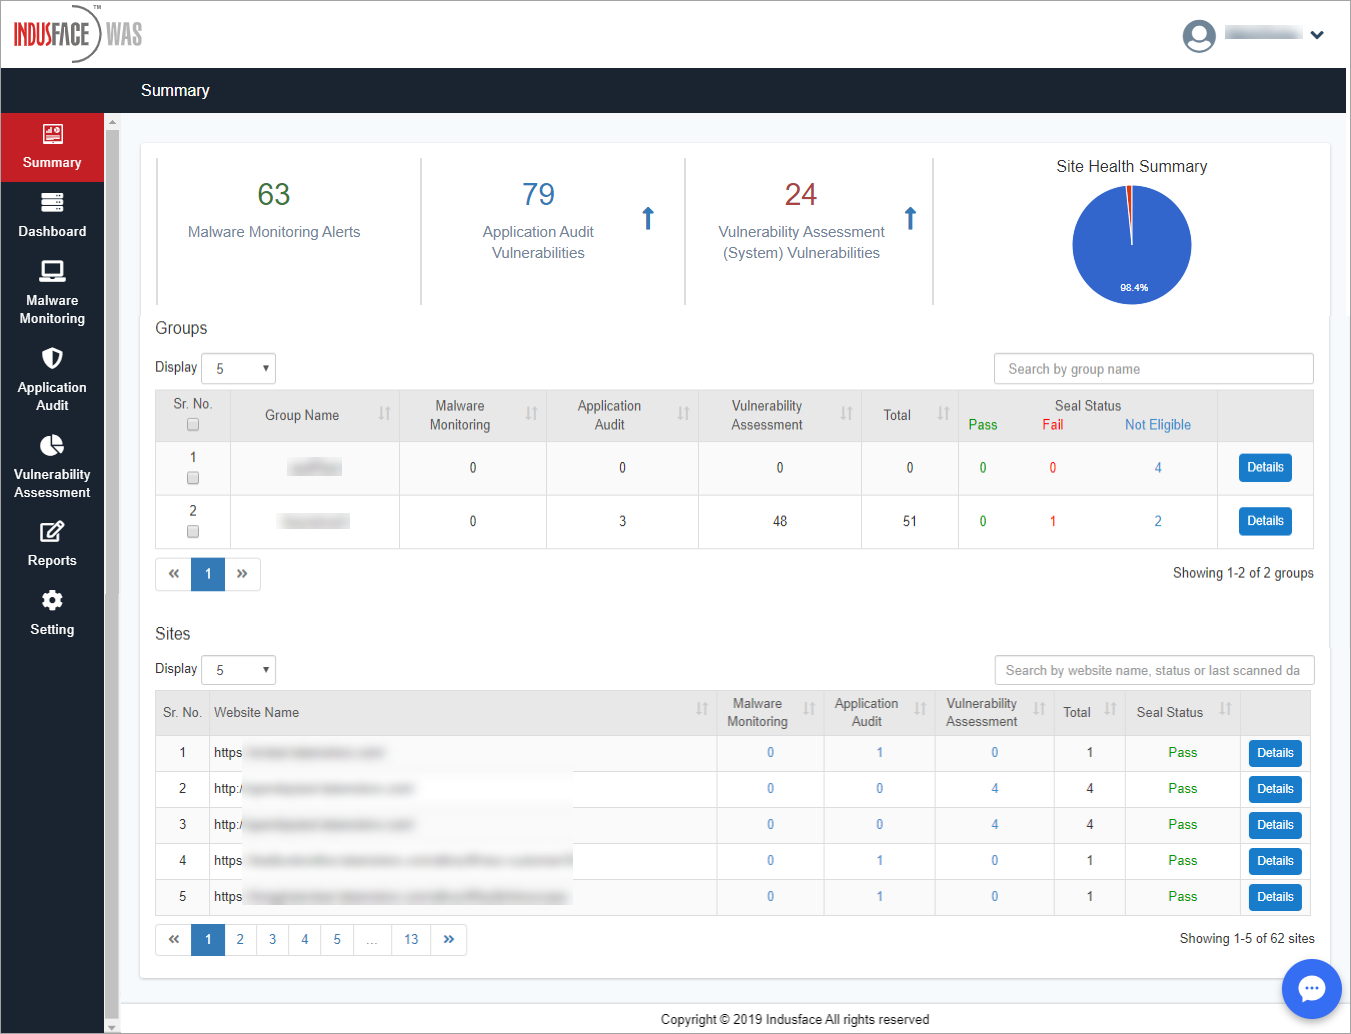Click the 24 Vulnerability Assessment count
Screen dimensions: 1351x1034
tap(801, 194)
